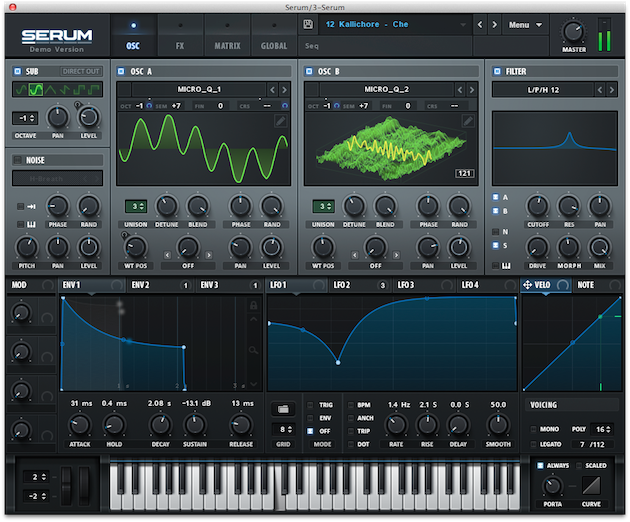
Task: Toggle filter routing for sub S
Action: pyautogui.click(x=496, y=245)
